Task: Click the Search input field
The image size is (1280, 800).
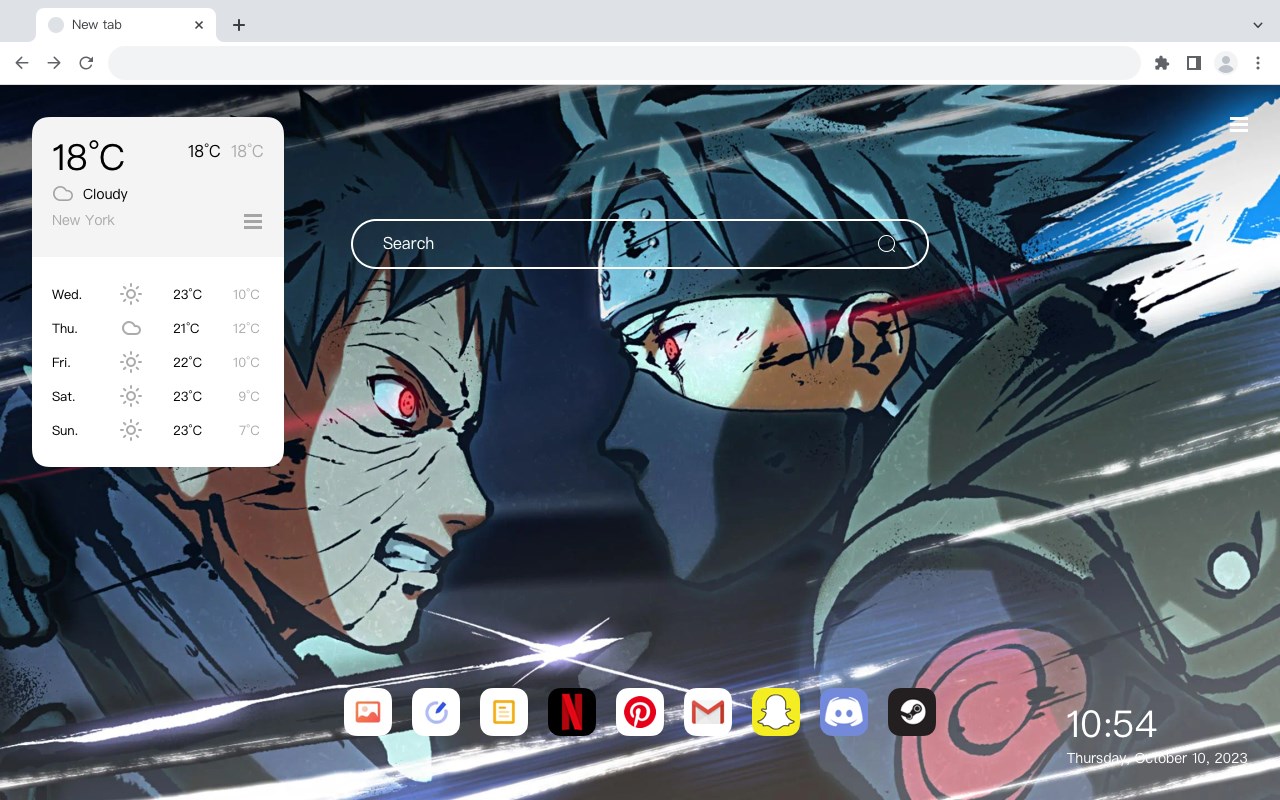Action: point(640,244)
